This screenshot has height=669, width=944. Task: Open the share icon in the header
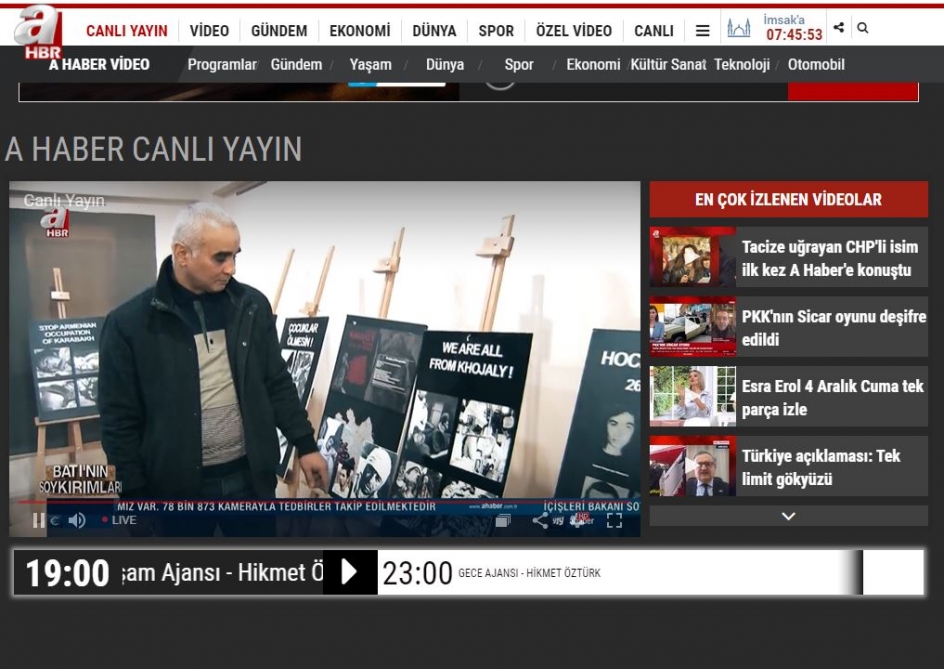coord(839,27)
